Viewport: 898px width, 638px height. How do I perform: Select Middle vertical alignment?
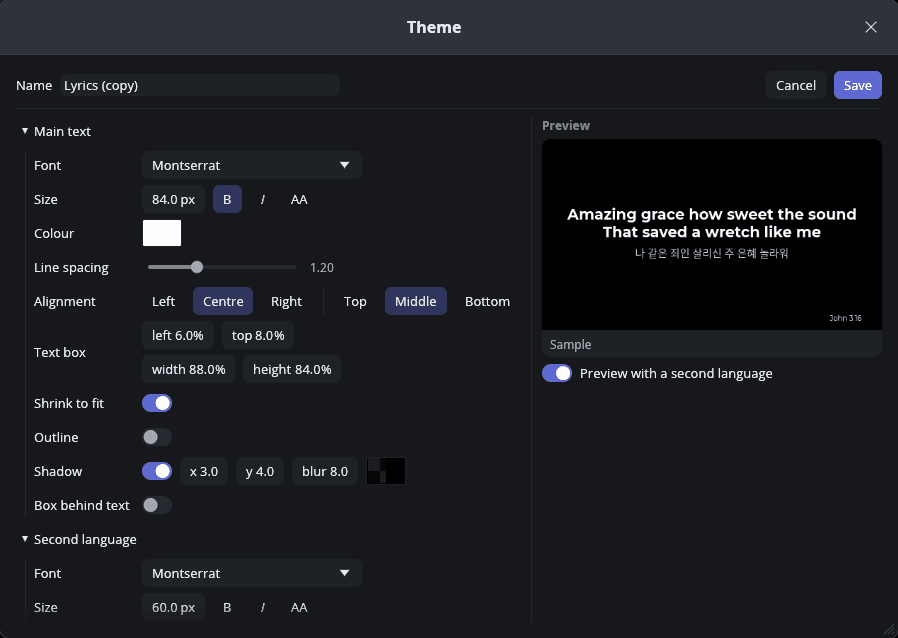pos(416,301)
